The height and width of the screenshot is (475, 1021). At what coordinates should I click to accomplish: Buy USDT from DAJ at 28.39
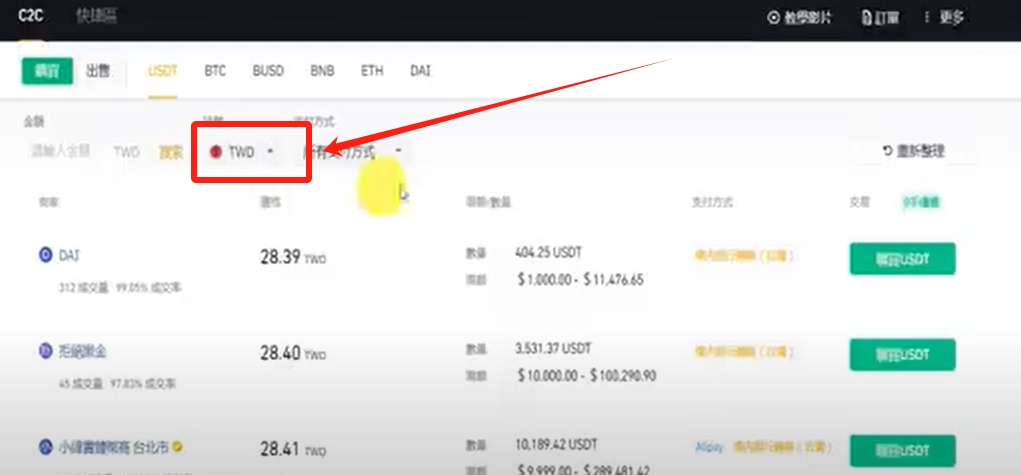click(902, 259)
